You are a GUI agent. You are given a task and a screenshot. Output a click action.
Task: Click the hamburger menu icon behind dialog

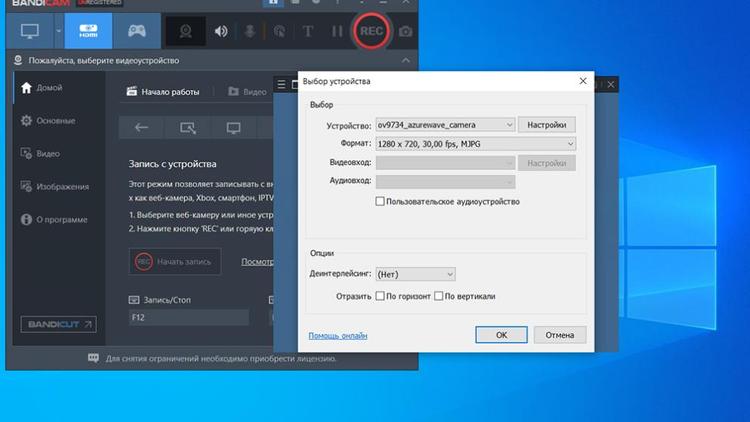pos(281,85)
